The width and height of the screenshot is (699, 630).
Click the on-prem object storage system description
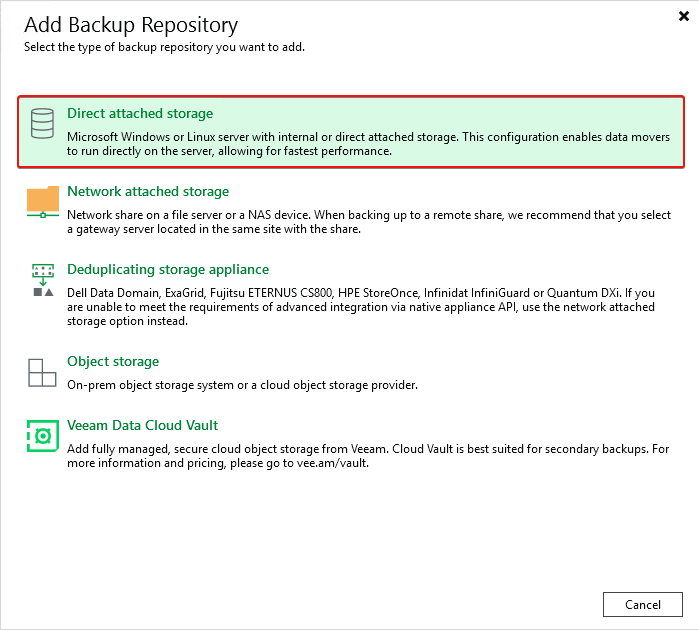coord(242,385)
